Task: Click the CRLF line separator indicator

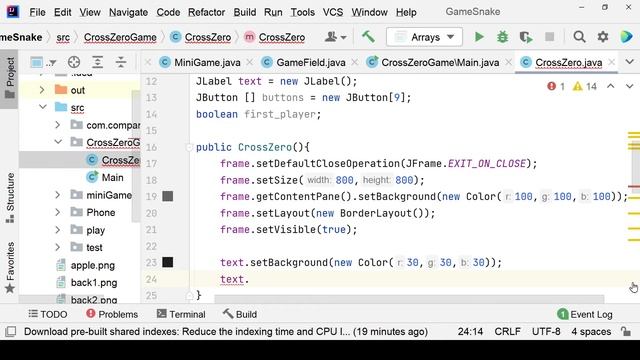Action: [507, 331]
